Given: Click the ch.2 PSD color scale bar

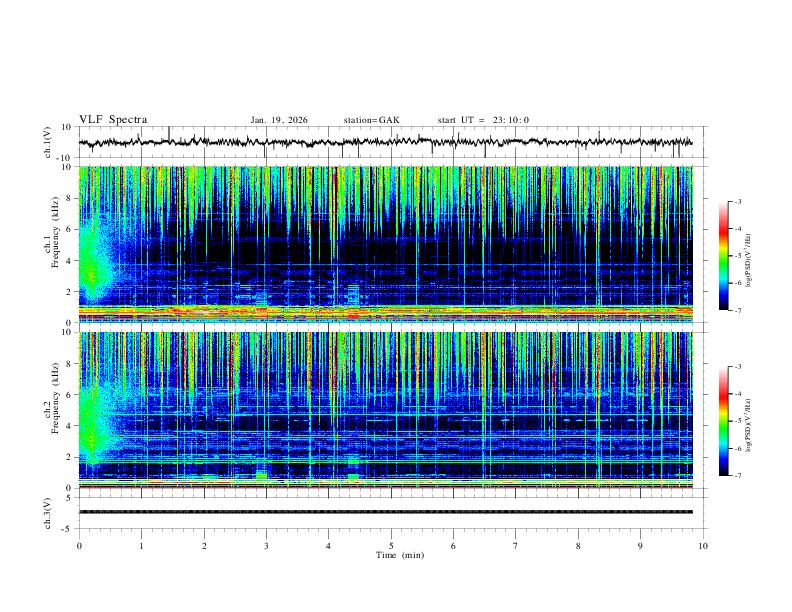Looking at the screenshot, I should pos(723,421).
